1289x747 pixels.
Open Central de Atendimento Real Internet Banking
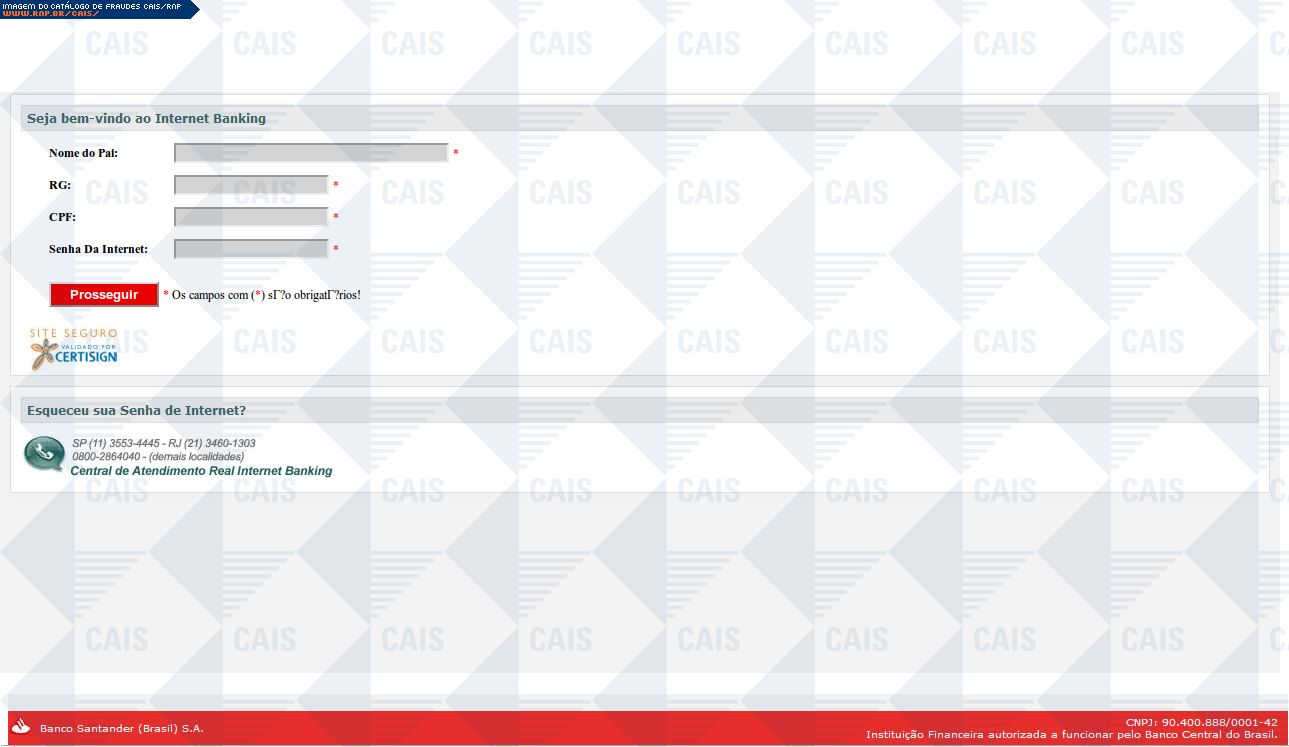click(x=201, y=471)
